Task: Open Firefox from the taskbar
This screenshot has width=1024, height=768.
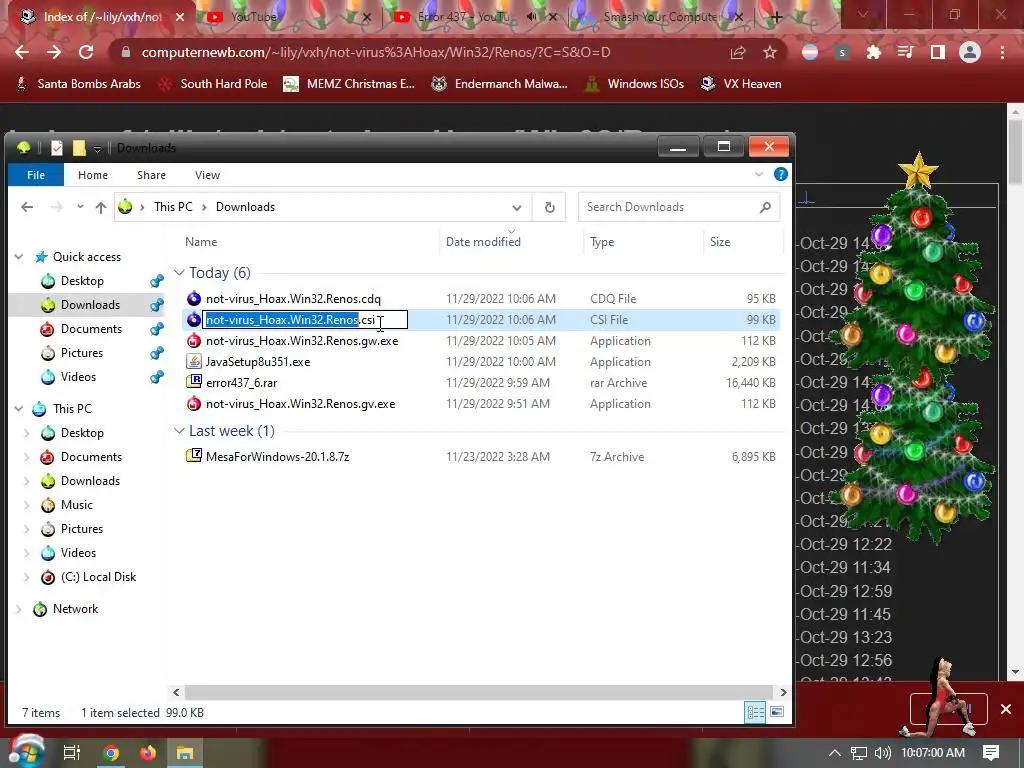Action: pos(148,753)
